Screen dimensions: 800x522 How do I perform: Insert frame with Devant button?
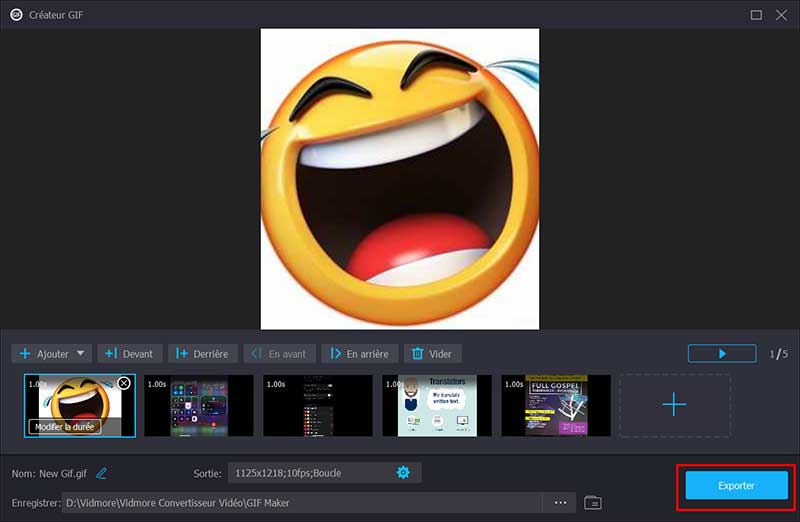click(130, 354)
